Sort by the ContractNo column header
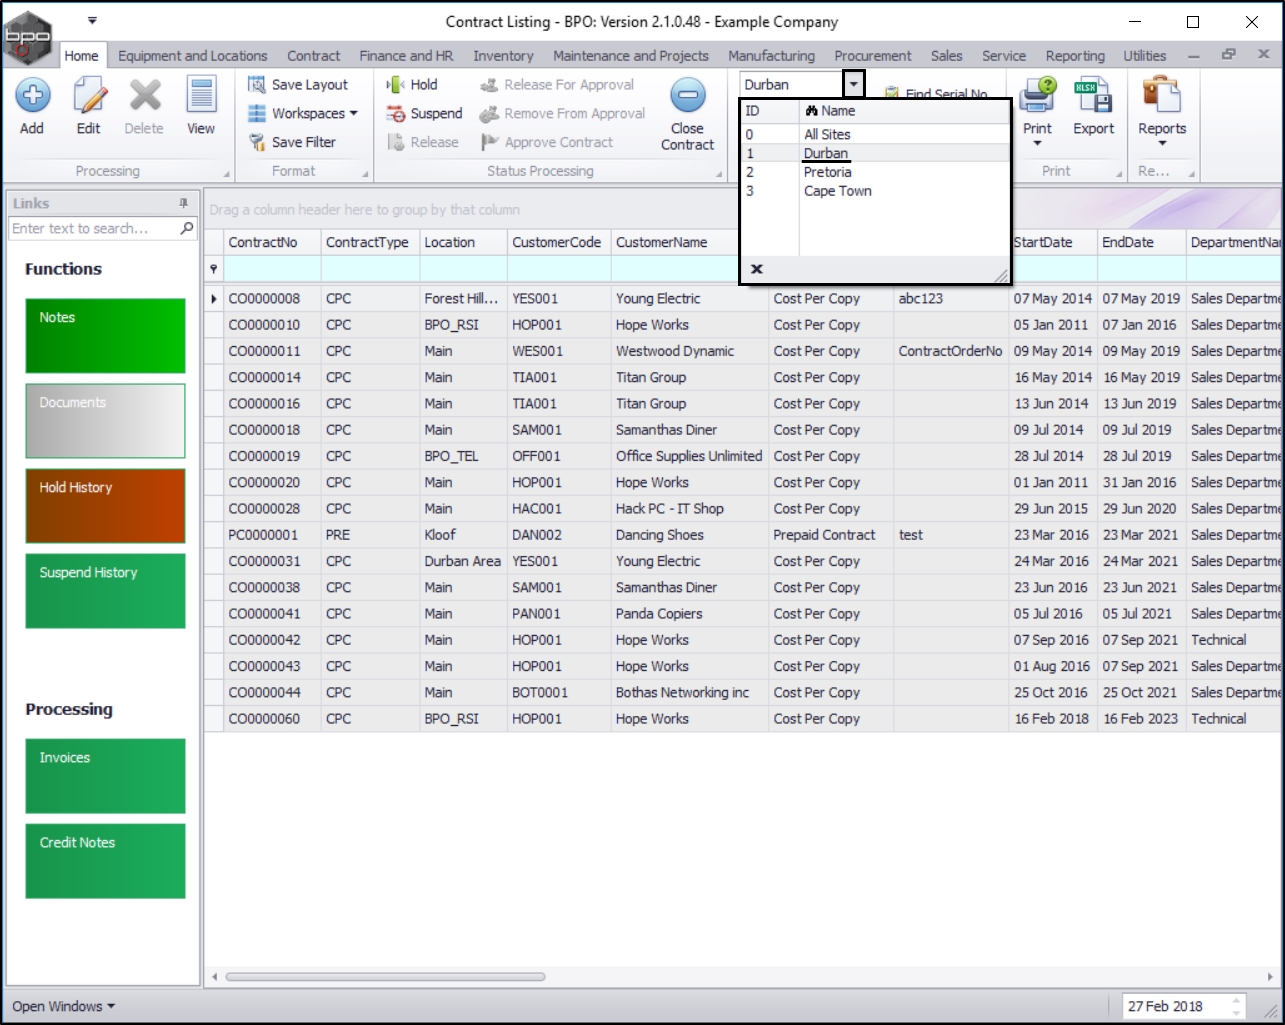This screenshot has width=1285, height=1025. [273, 243]
